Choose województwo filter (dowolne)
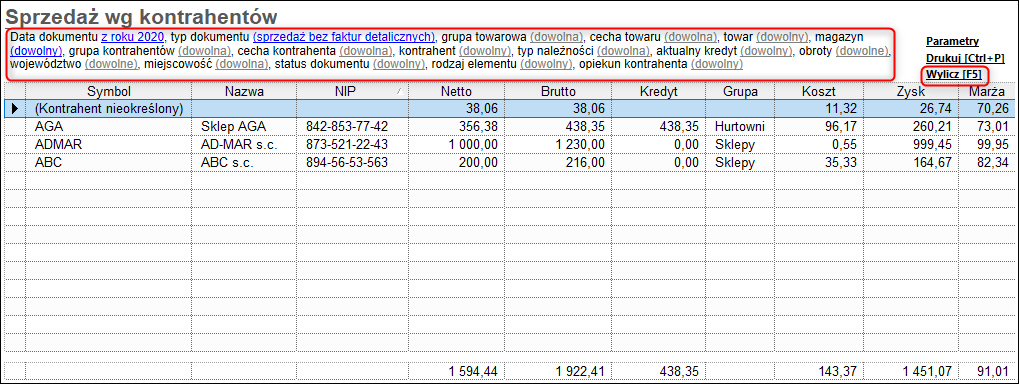This screenshot has width=1019, height=384. click(112, 64)
